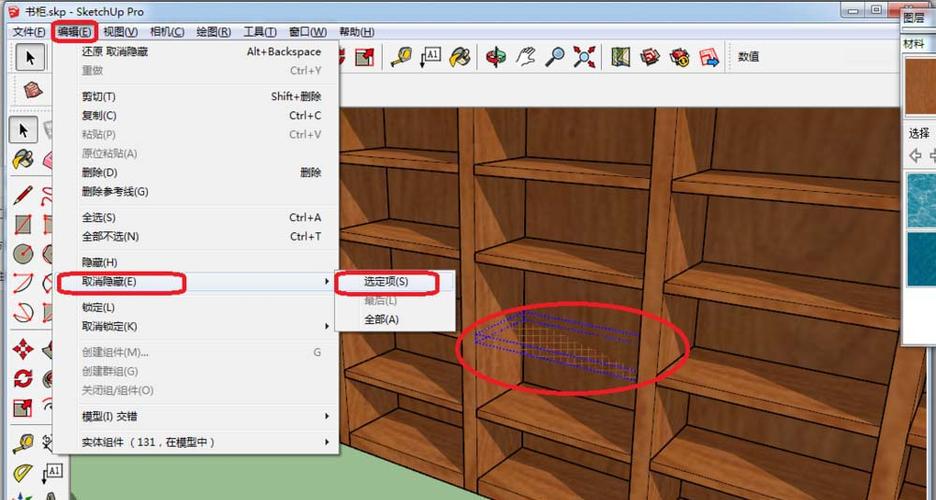Choose 复制(C) from edit menu
Screen dimensions: 936x500
pyautogui.click(x=196, y=115)
